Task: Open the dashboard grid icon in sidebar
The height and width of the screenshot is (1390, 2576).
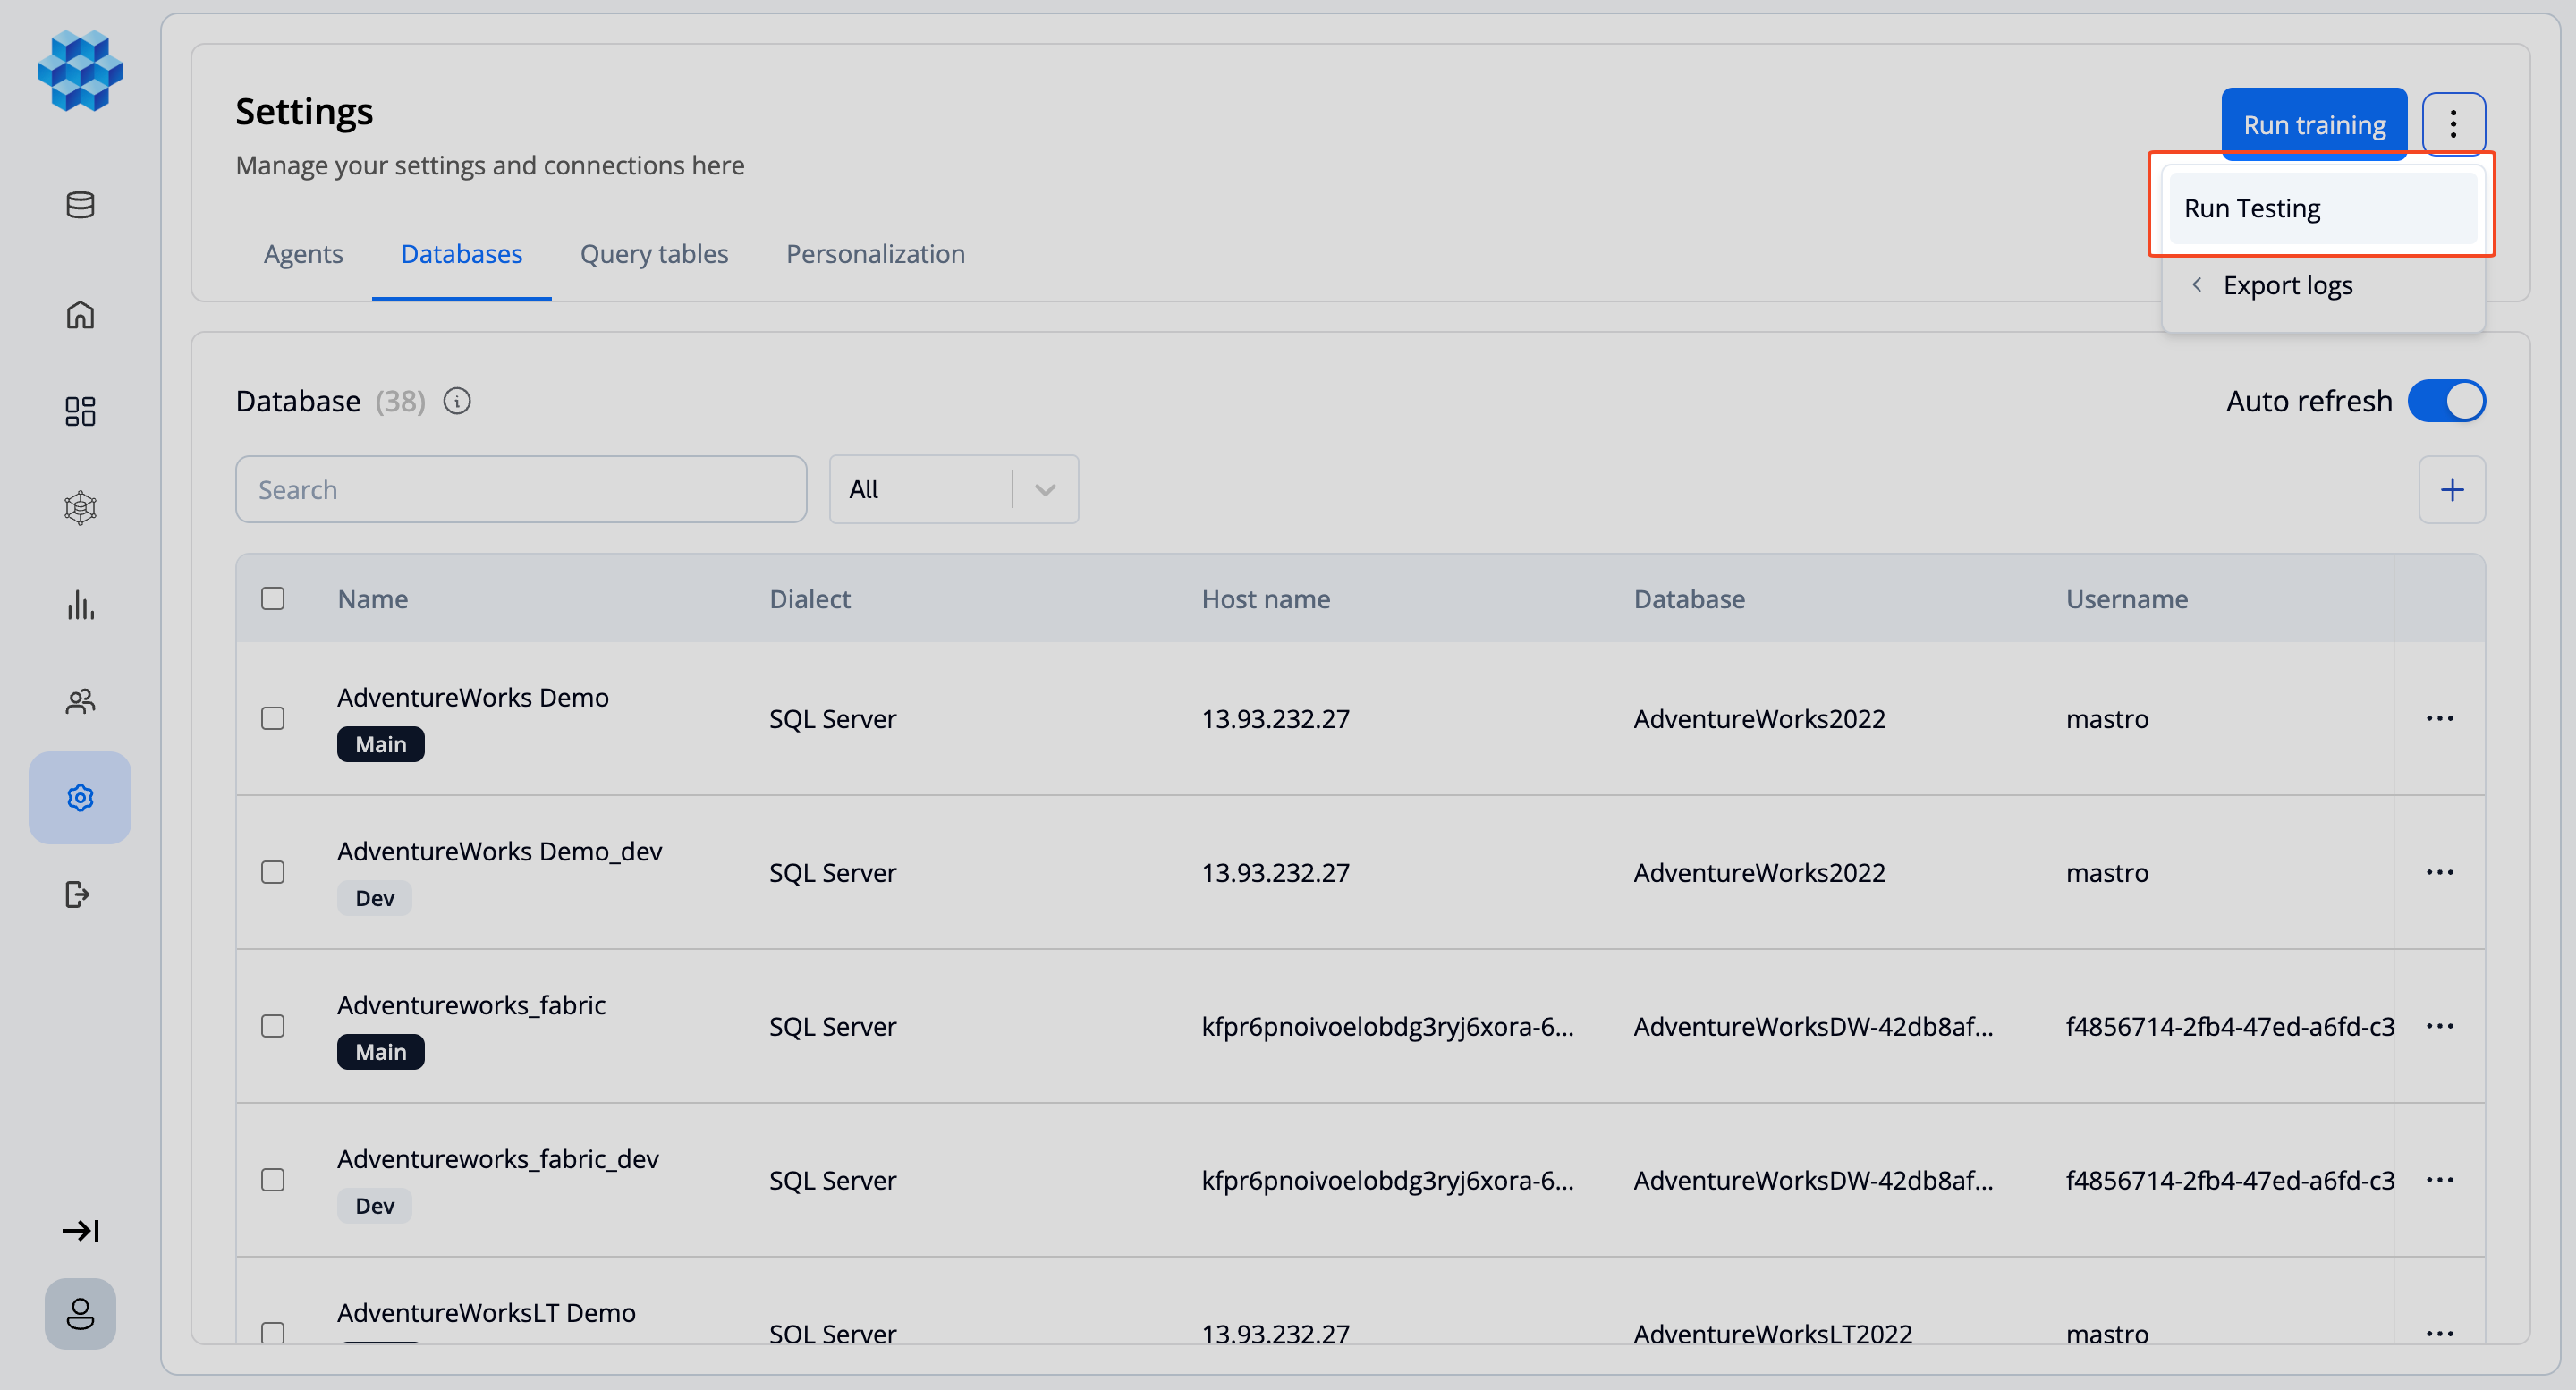Action: (80, 411)
